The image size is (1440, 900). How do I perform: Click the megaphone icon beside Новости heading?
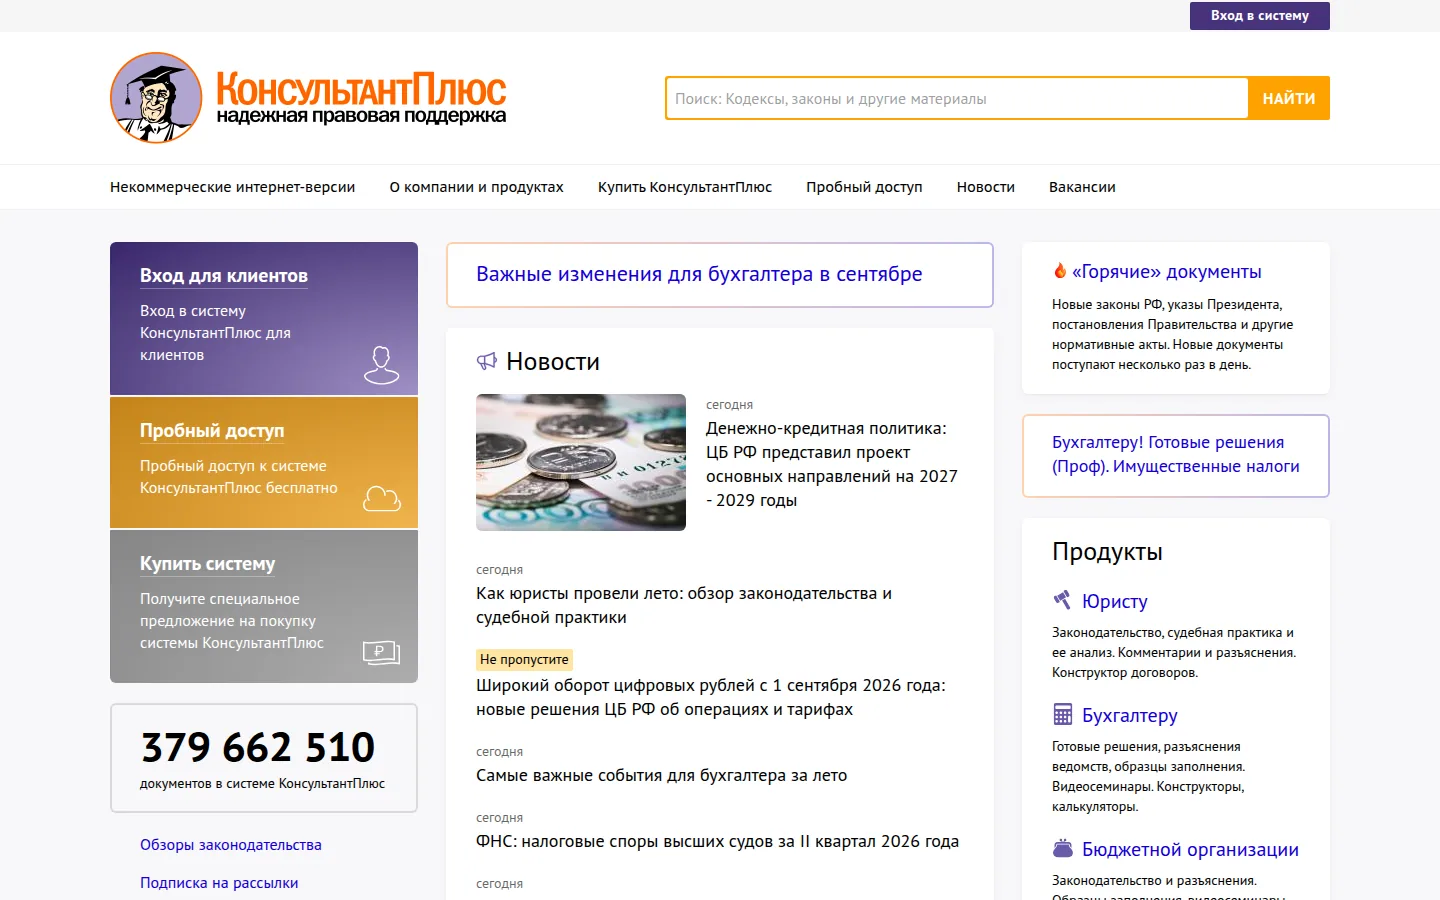click(487, 361)
